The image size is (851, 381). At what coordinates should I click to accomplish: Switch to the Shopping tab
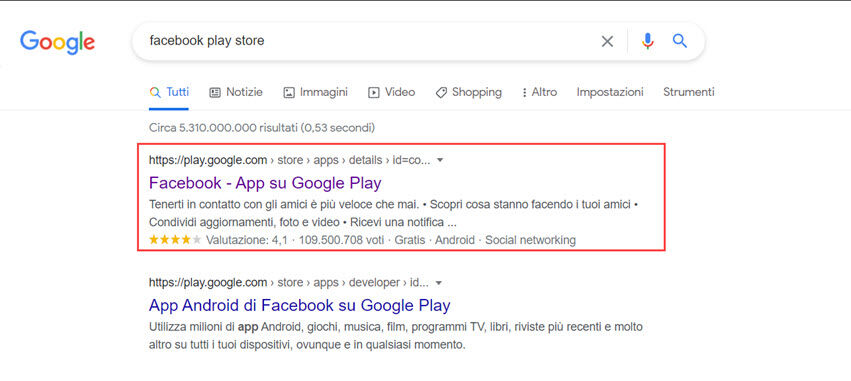click(468, 92)
